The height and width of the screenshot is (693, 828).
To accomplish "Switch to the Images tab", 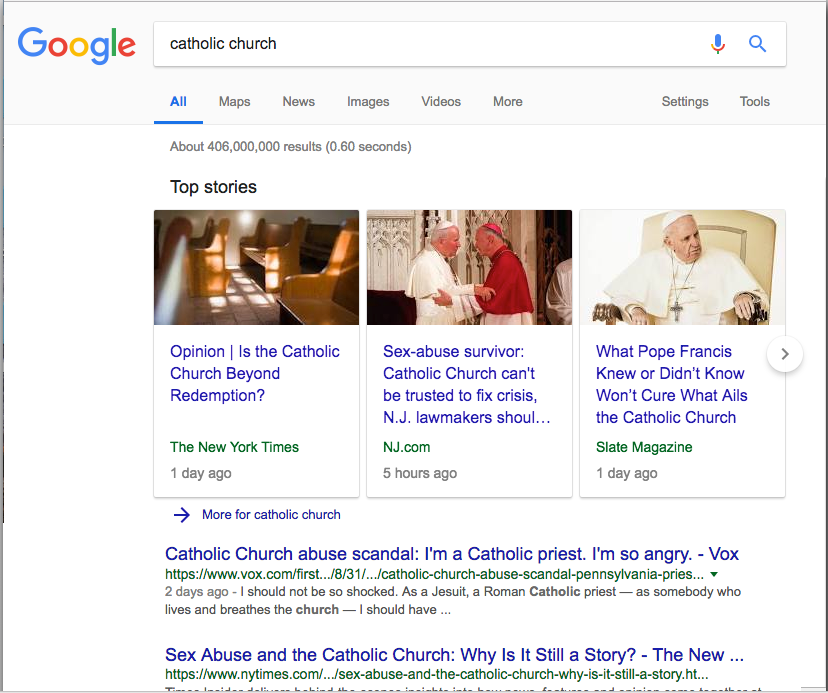I will point(368,101).
